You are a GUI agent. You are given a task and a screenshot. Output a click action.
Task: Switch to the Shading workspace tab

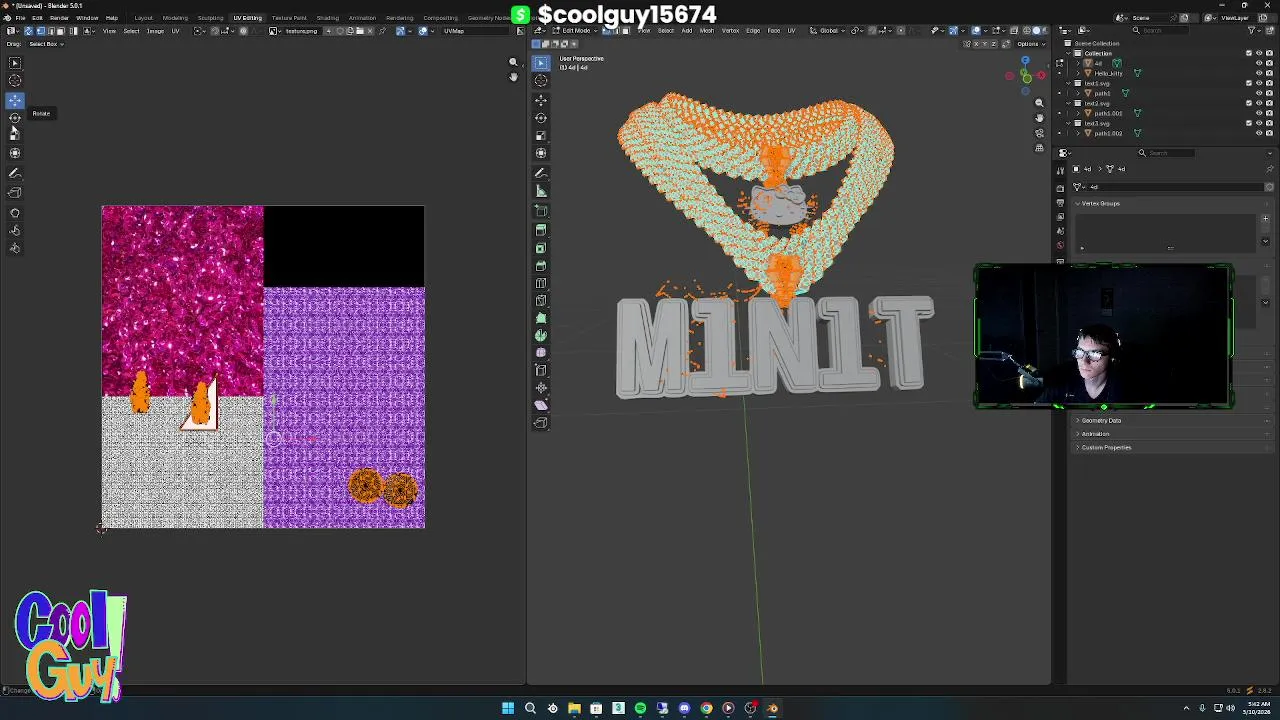[327, 18]
